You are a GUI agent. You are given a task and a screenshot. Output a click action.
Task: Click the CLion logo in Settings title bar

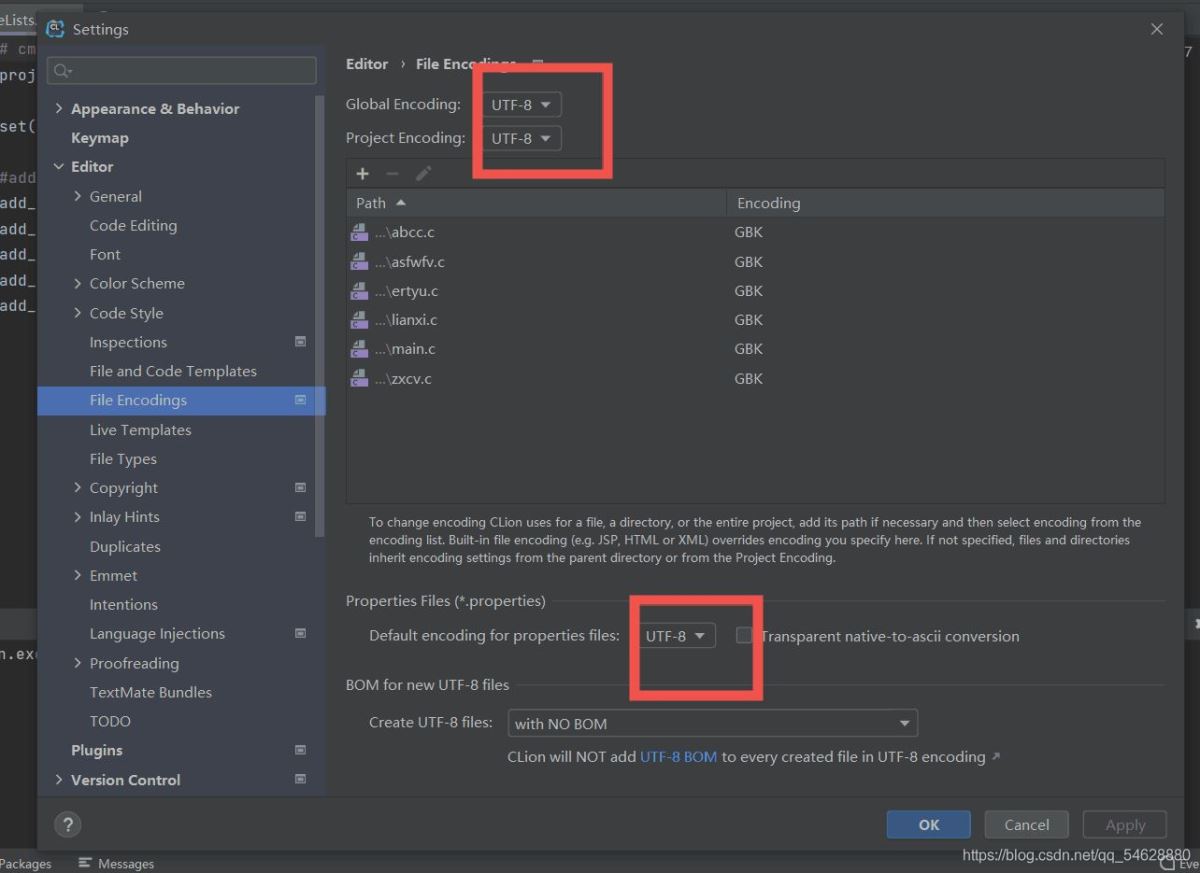56,29
